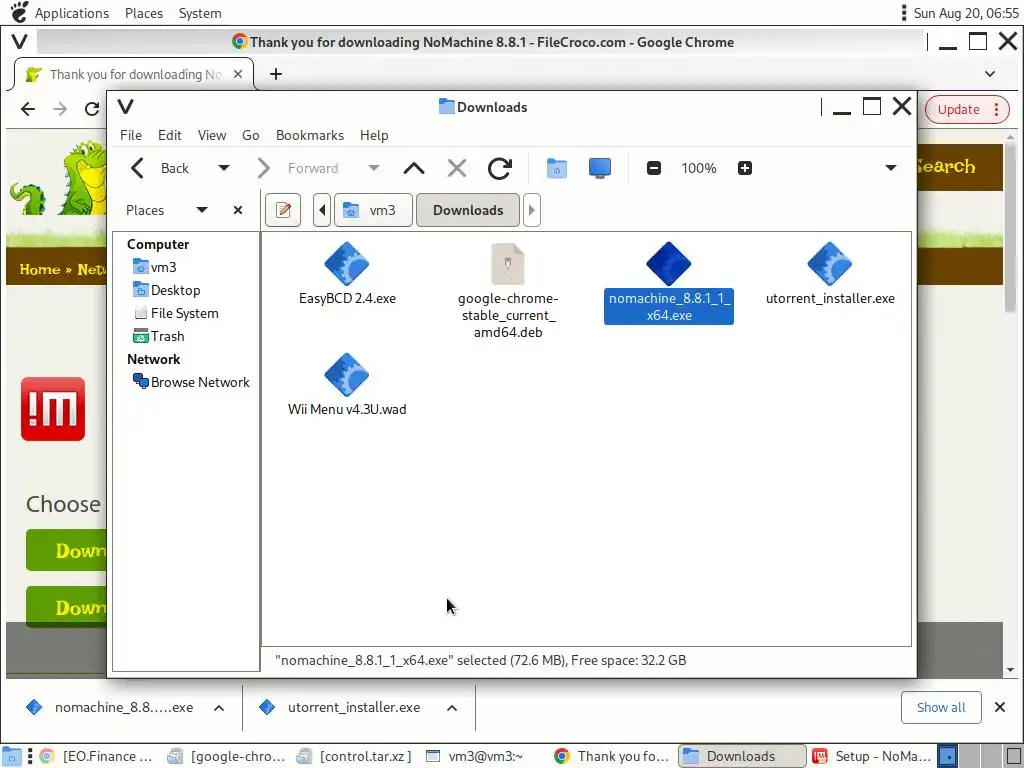Select File System in sidebar

point(176,313)
